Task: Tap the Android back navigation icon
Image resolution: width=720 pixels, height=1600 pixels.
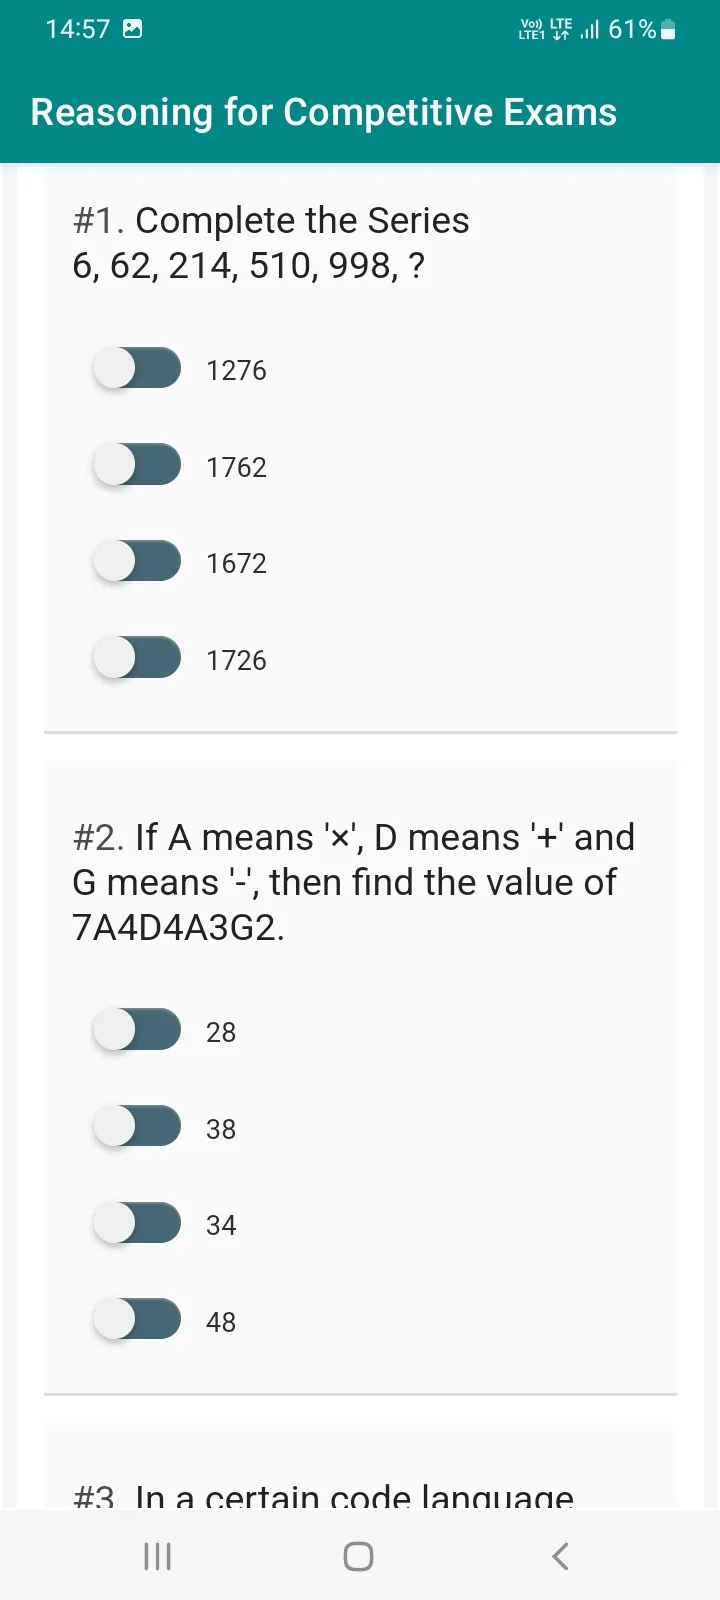Action: (x=560, y=1556)
